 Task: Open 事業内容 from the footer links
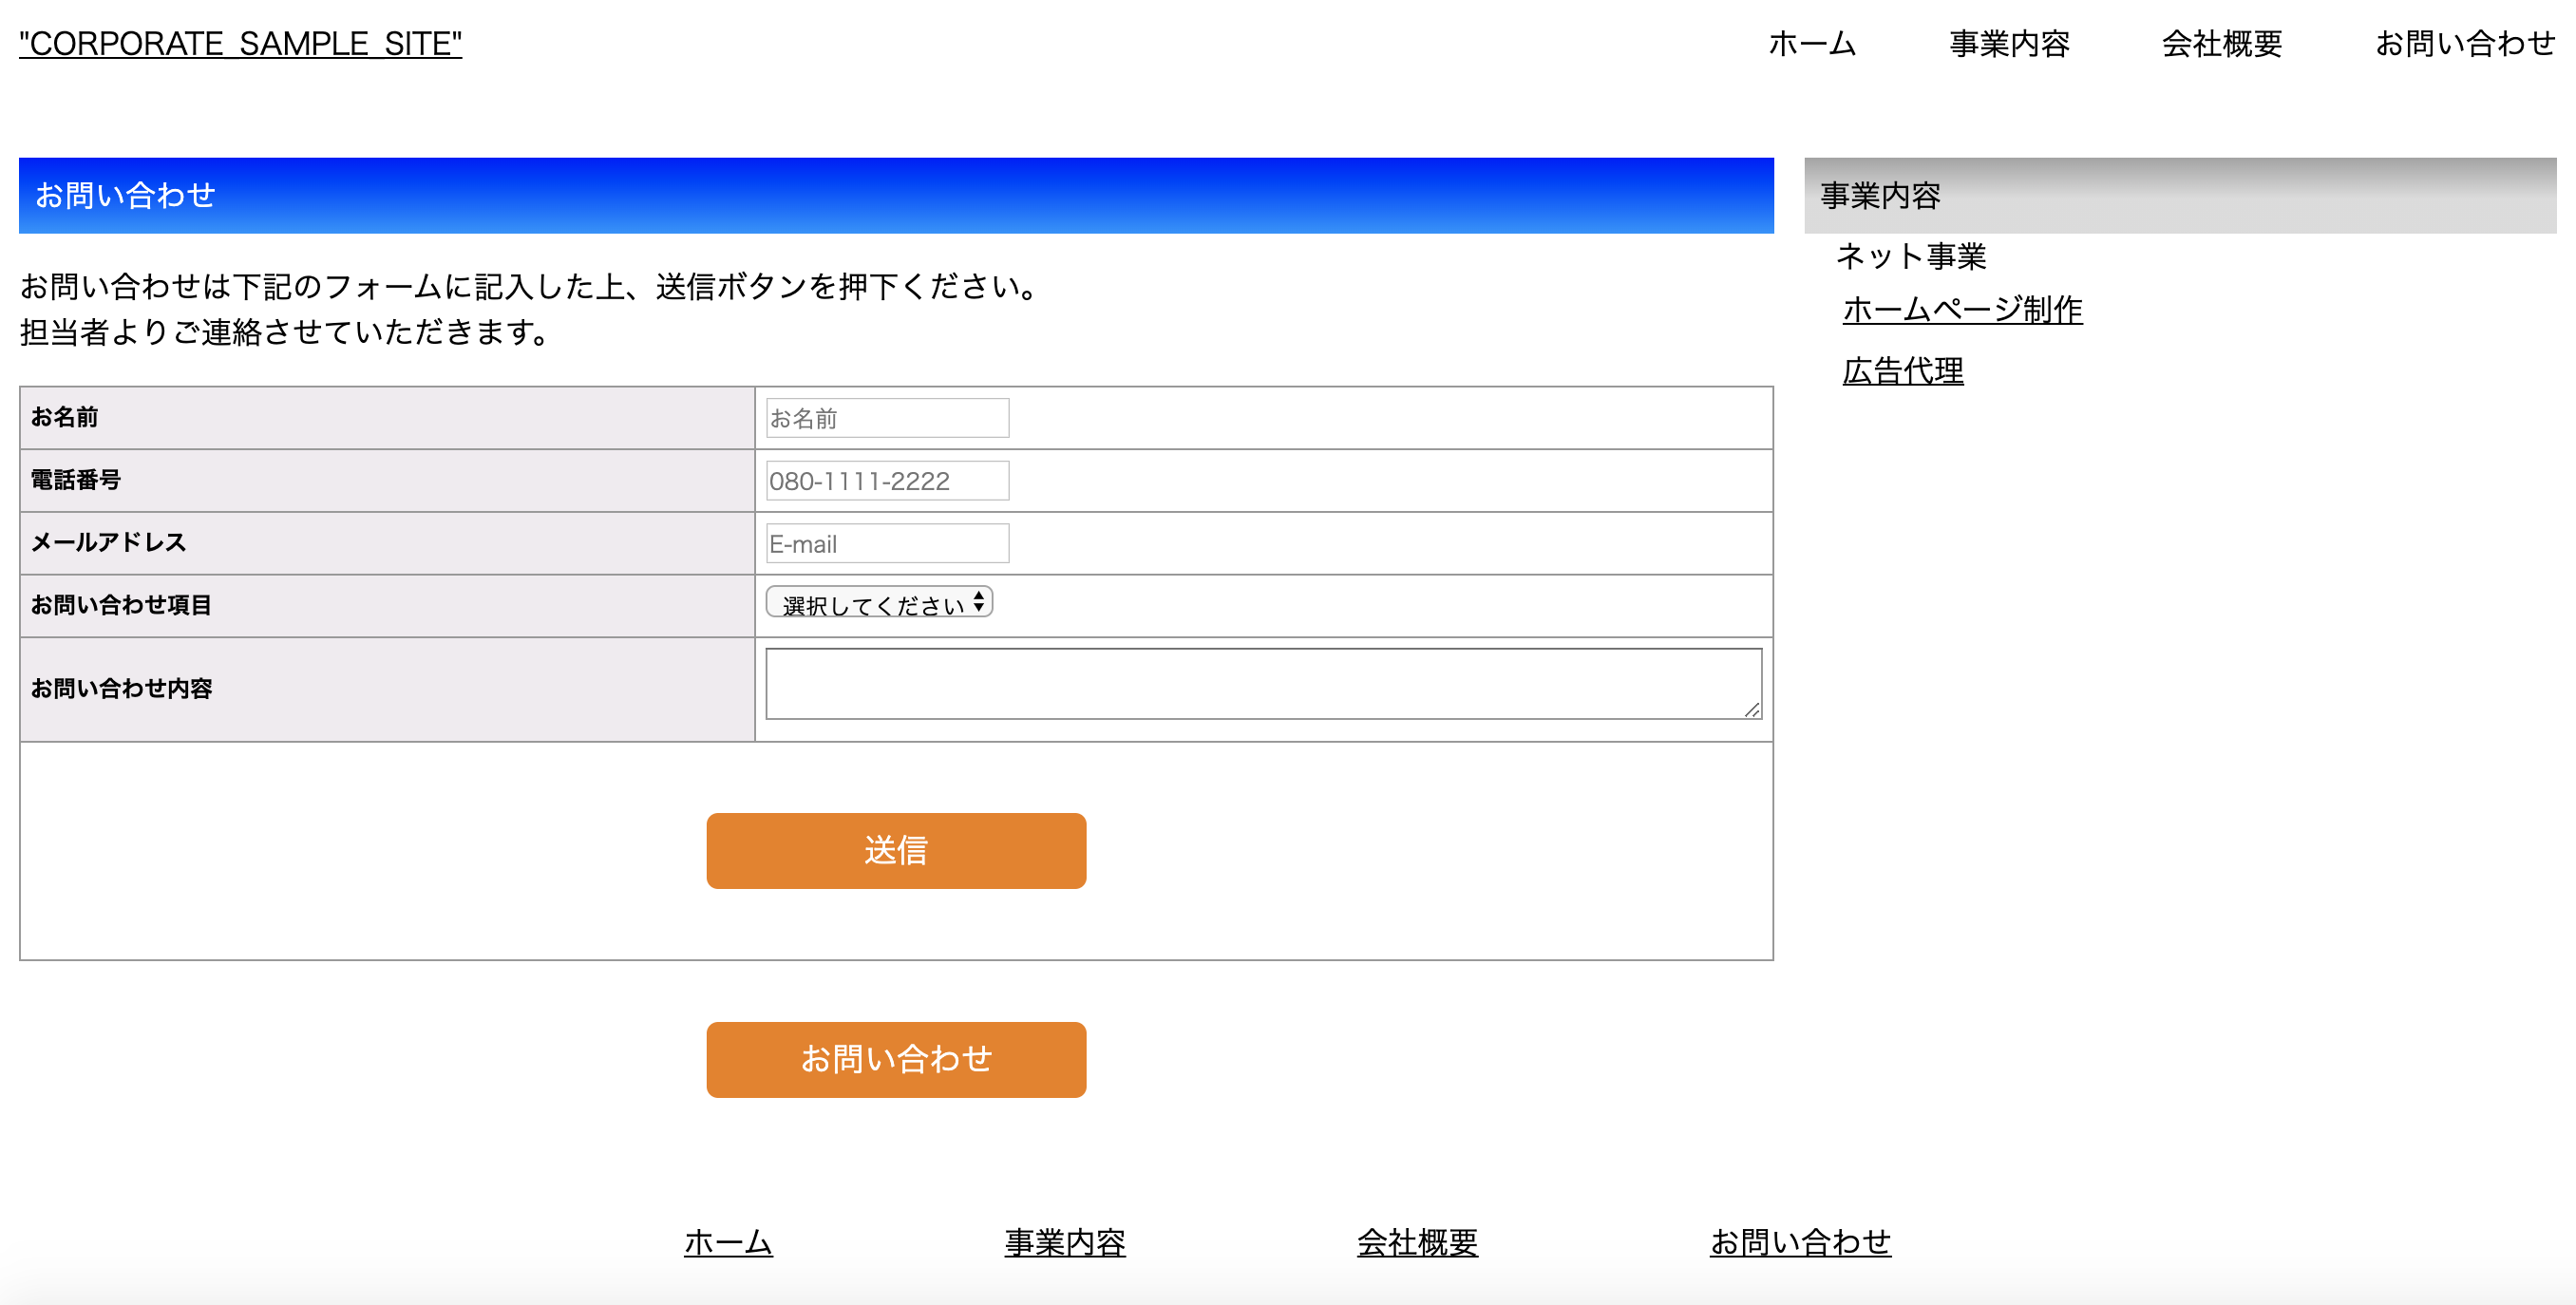click(x=1066, y=1242)
